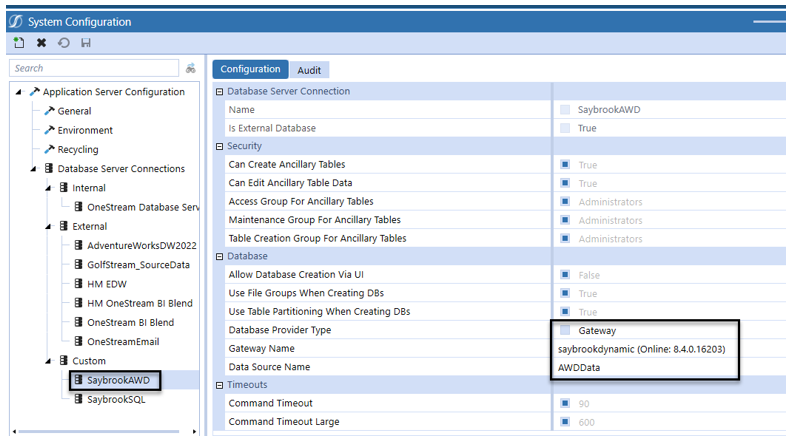This screenshot has width=787, height=439.
Task: Toggle Can Create Ancillary Tables checkbox
Action: pyautogui.click(x=565, y=165)
